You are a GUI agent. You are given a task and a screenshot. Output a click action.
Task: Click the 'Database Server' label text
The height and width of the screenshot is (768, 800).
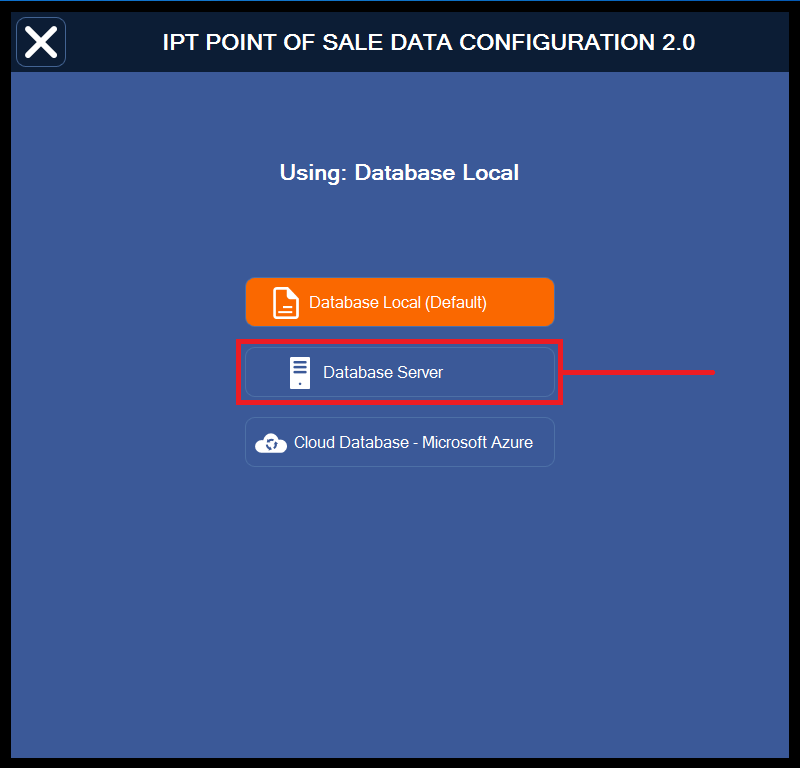(383, 373)
